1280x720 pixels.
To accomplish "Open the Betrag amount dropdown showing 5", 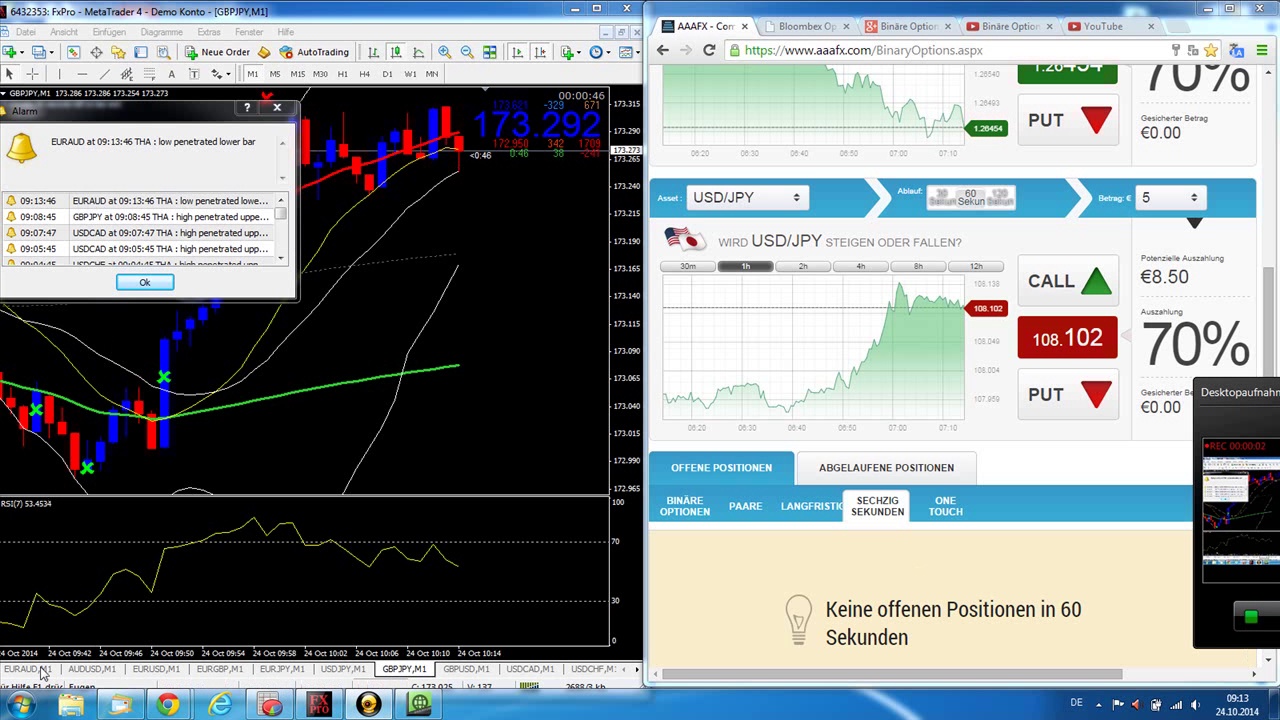I will (1168, 198).
